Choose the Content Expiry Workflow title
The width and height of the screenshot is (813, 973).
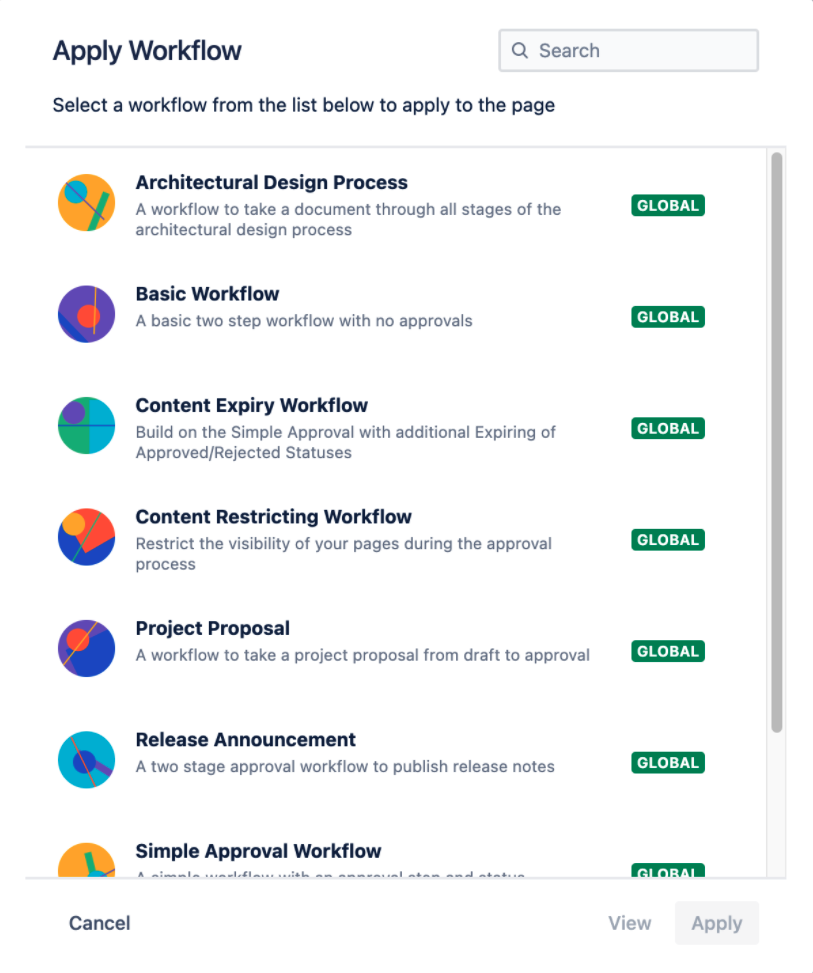point(251,405)
